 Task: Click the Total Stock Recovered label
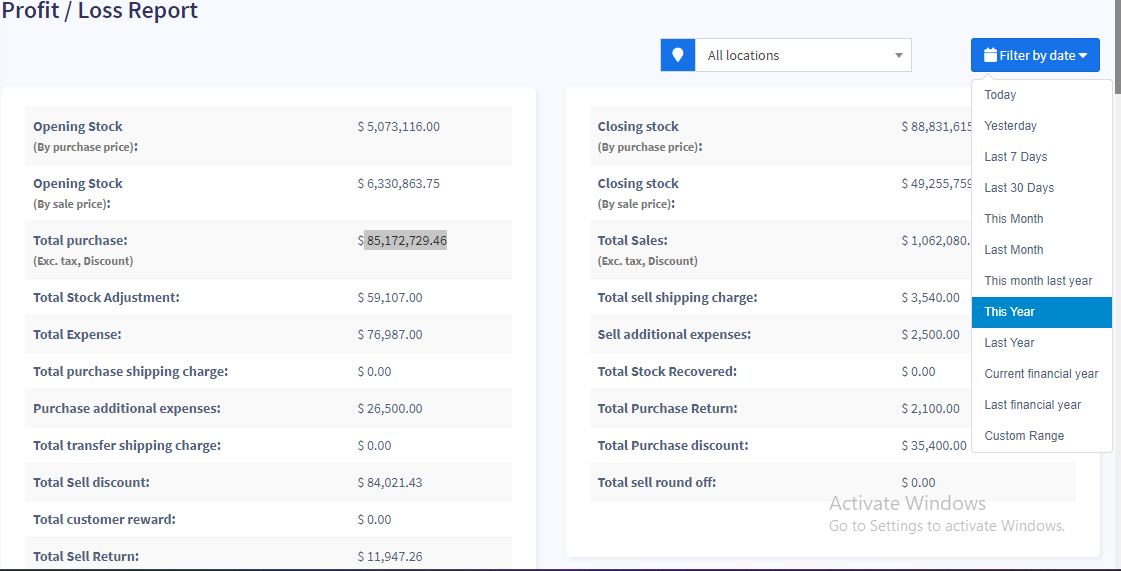click(x=667, y=372)
